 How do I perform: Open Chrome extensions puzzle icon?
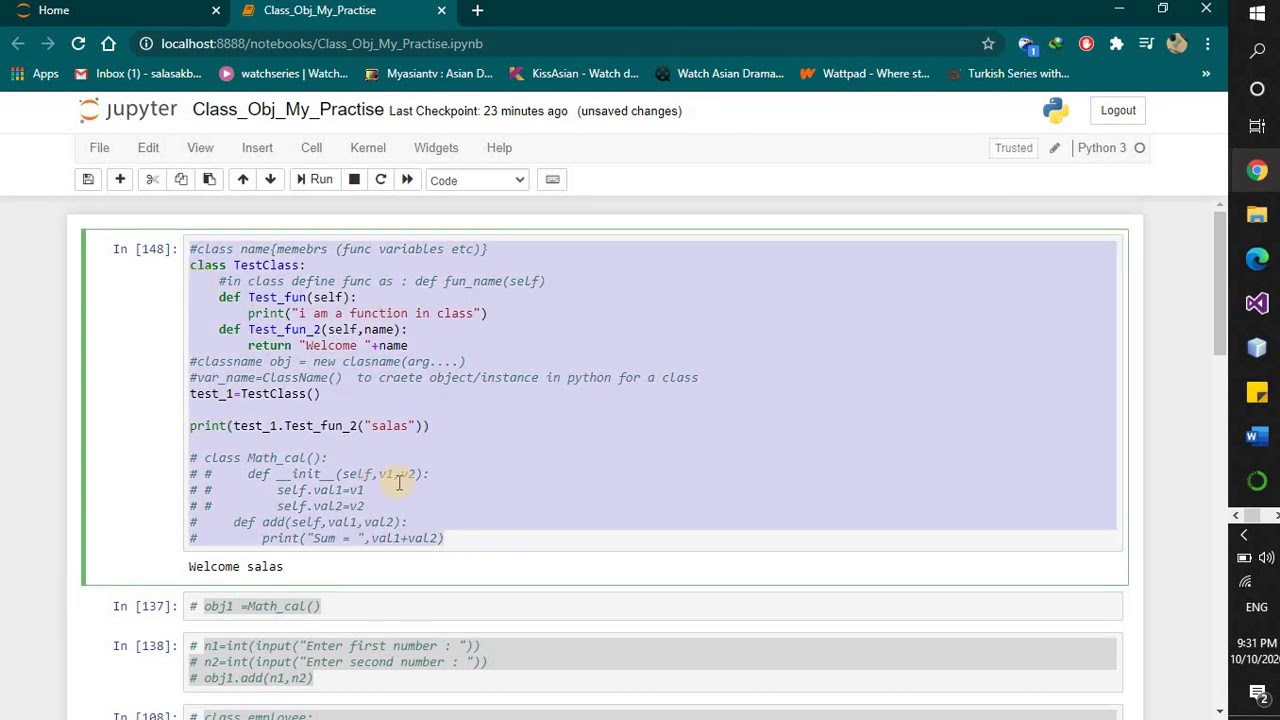point(1116,44)
